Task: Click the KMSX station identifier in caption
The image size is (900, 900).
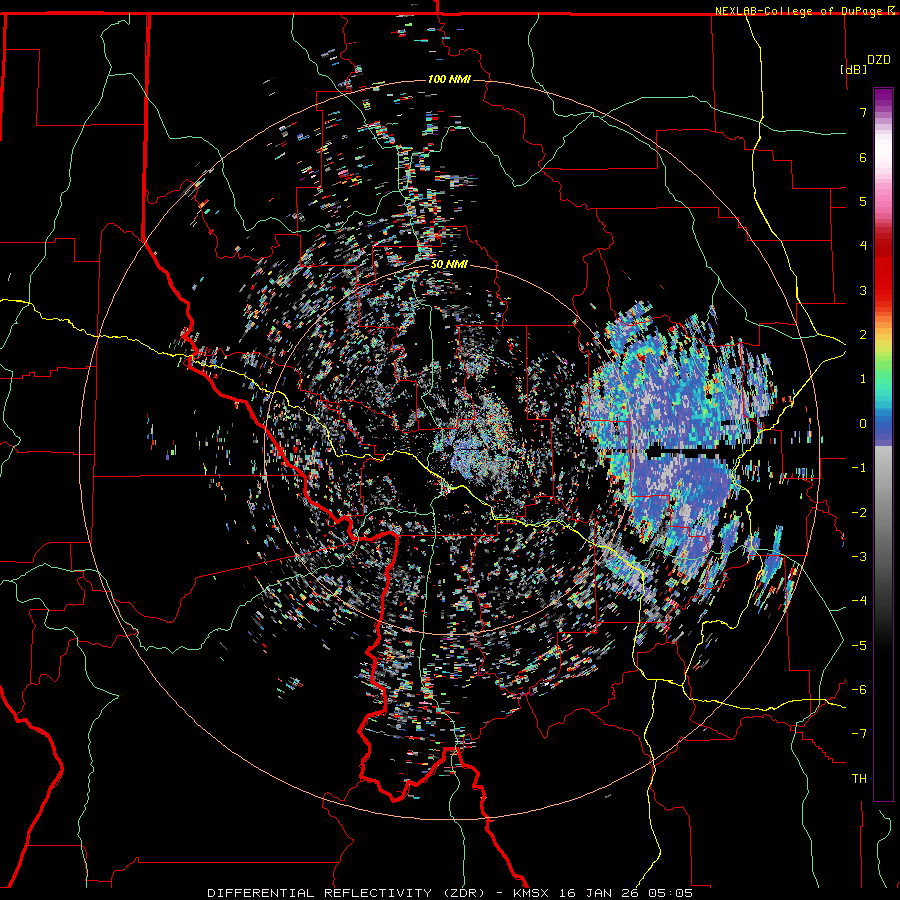Action: (x=532, y=893)
